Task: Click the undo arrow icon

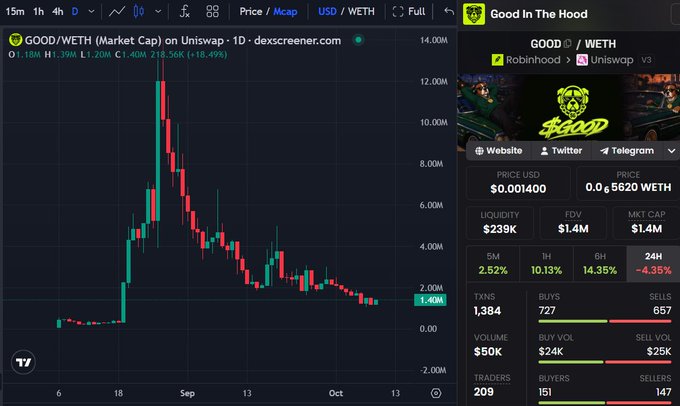Action: [449, 12]
